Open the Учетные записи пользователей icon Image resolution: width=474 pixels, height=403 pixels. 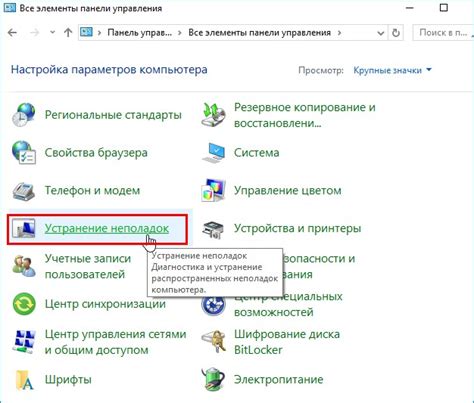[24, 266]
